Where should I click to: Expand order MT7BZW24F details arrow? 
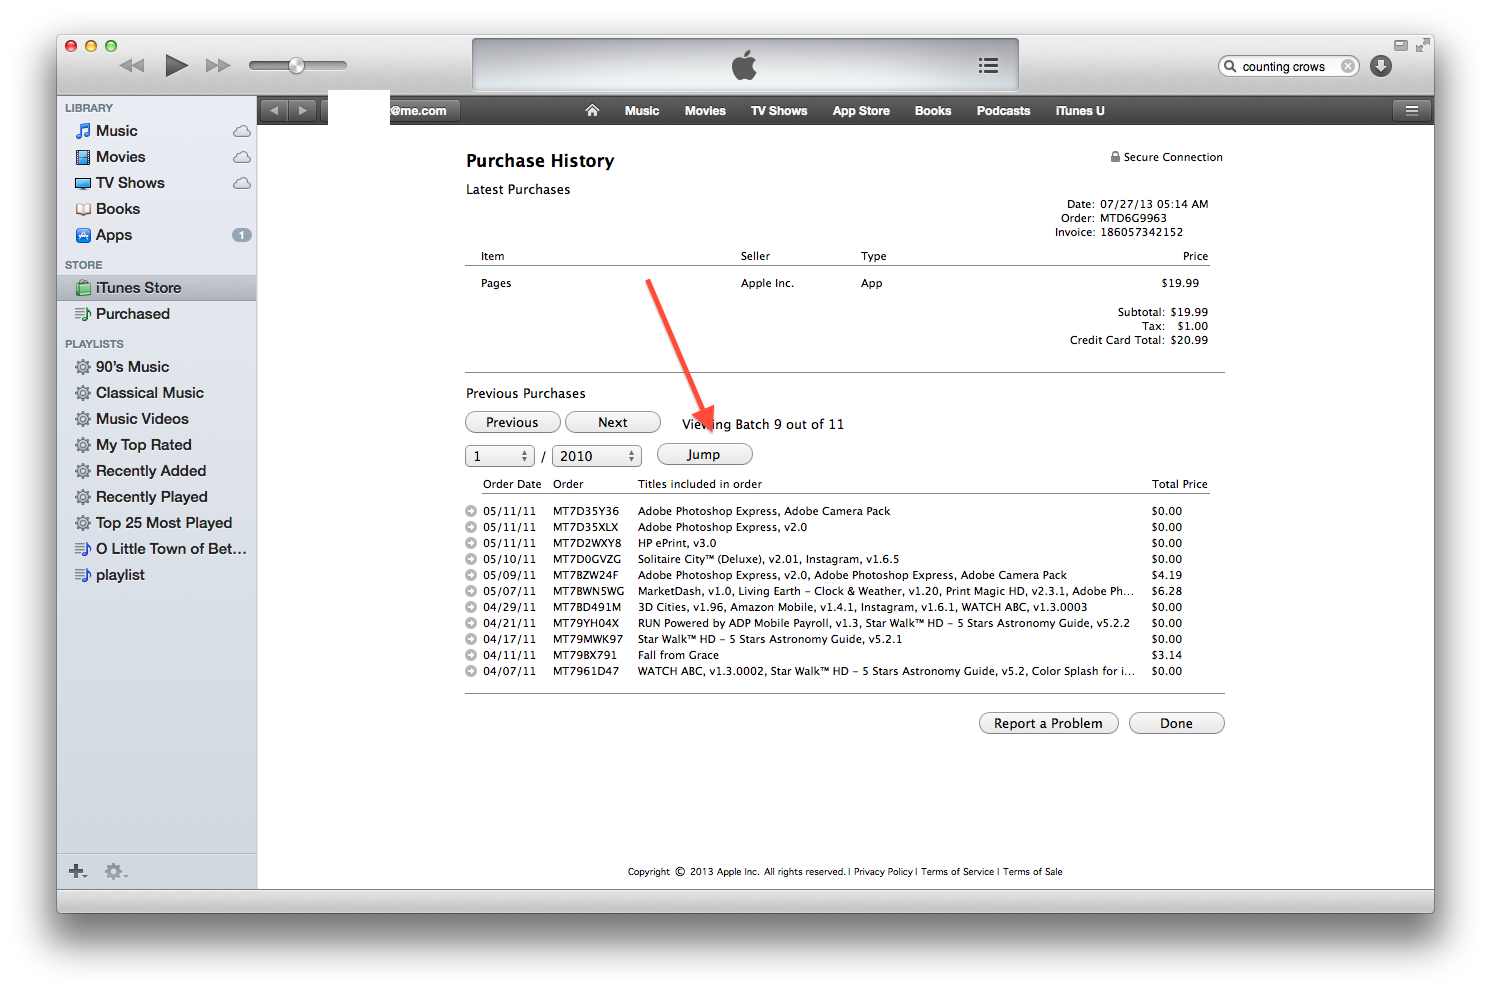click(471, 575)
